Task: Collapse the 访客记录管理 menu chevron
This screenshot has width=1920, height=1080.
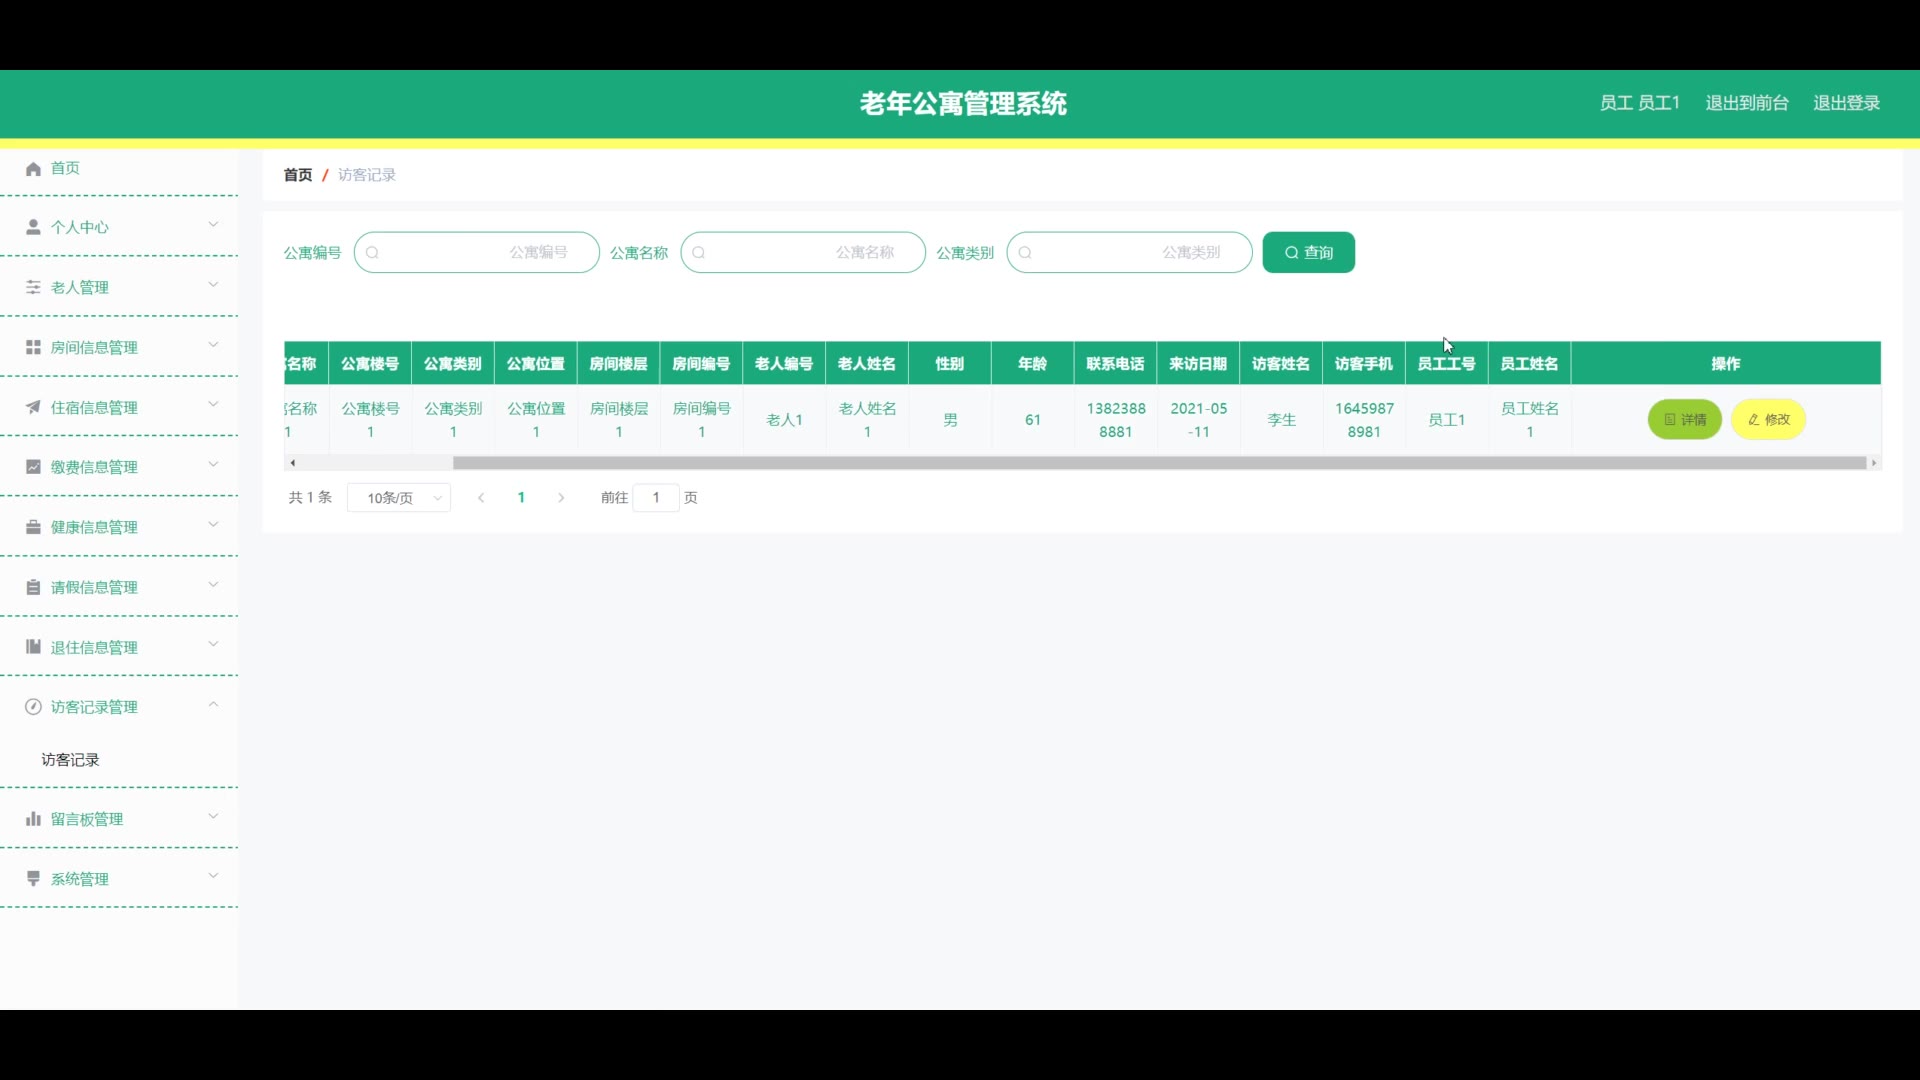Action: click(213, 705)
